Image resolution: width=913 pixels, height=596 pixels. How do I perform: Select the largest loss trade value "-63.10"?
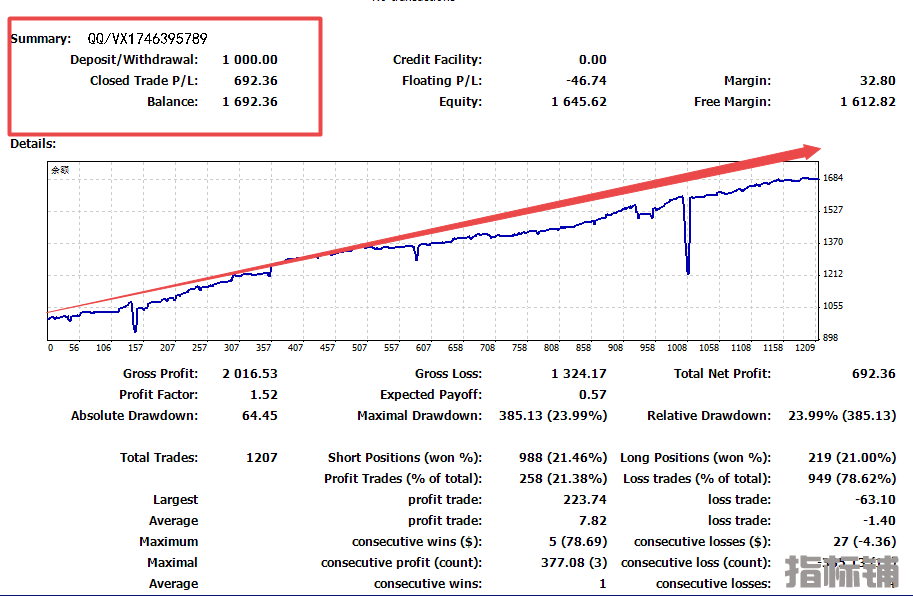point(875,499)
